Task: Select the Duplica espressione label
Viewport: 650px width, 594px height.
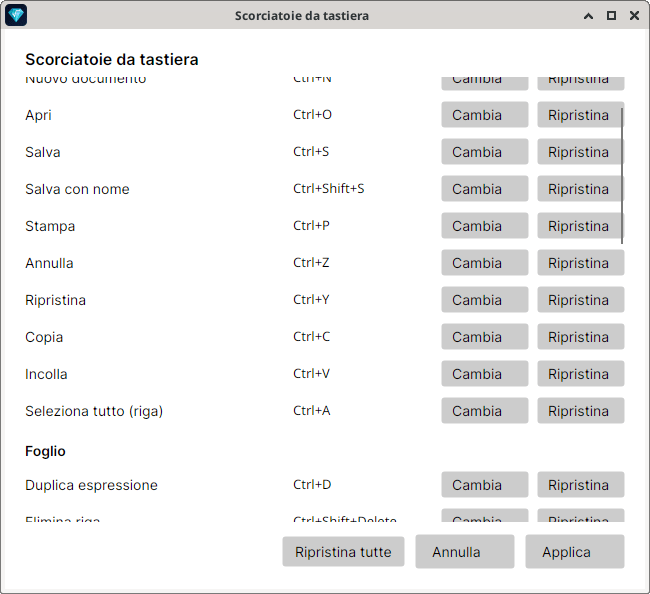Action: coord(91,485)
